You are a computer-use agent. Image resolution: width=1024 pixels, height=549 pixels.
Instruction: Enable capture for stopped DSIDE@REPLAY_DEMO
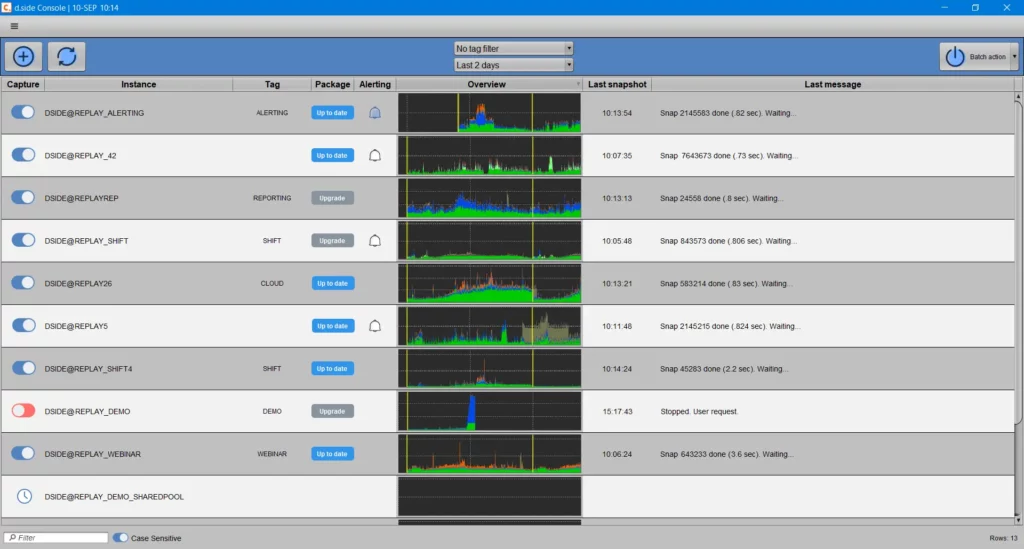point(24,411)
